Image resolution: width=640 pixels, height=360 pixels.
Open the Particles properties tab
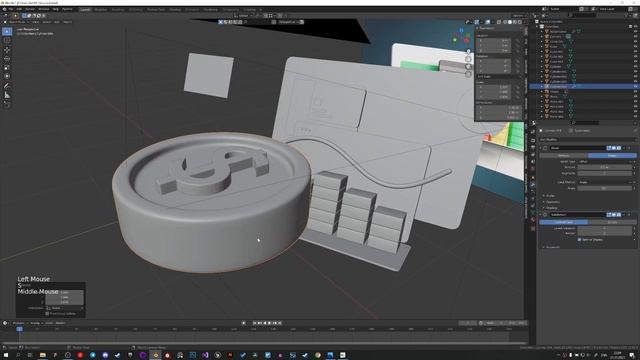pyautogui.click(x=533, y=192)
